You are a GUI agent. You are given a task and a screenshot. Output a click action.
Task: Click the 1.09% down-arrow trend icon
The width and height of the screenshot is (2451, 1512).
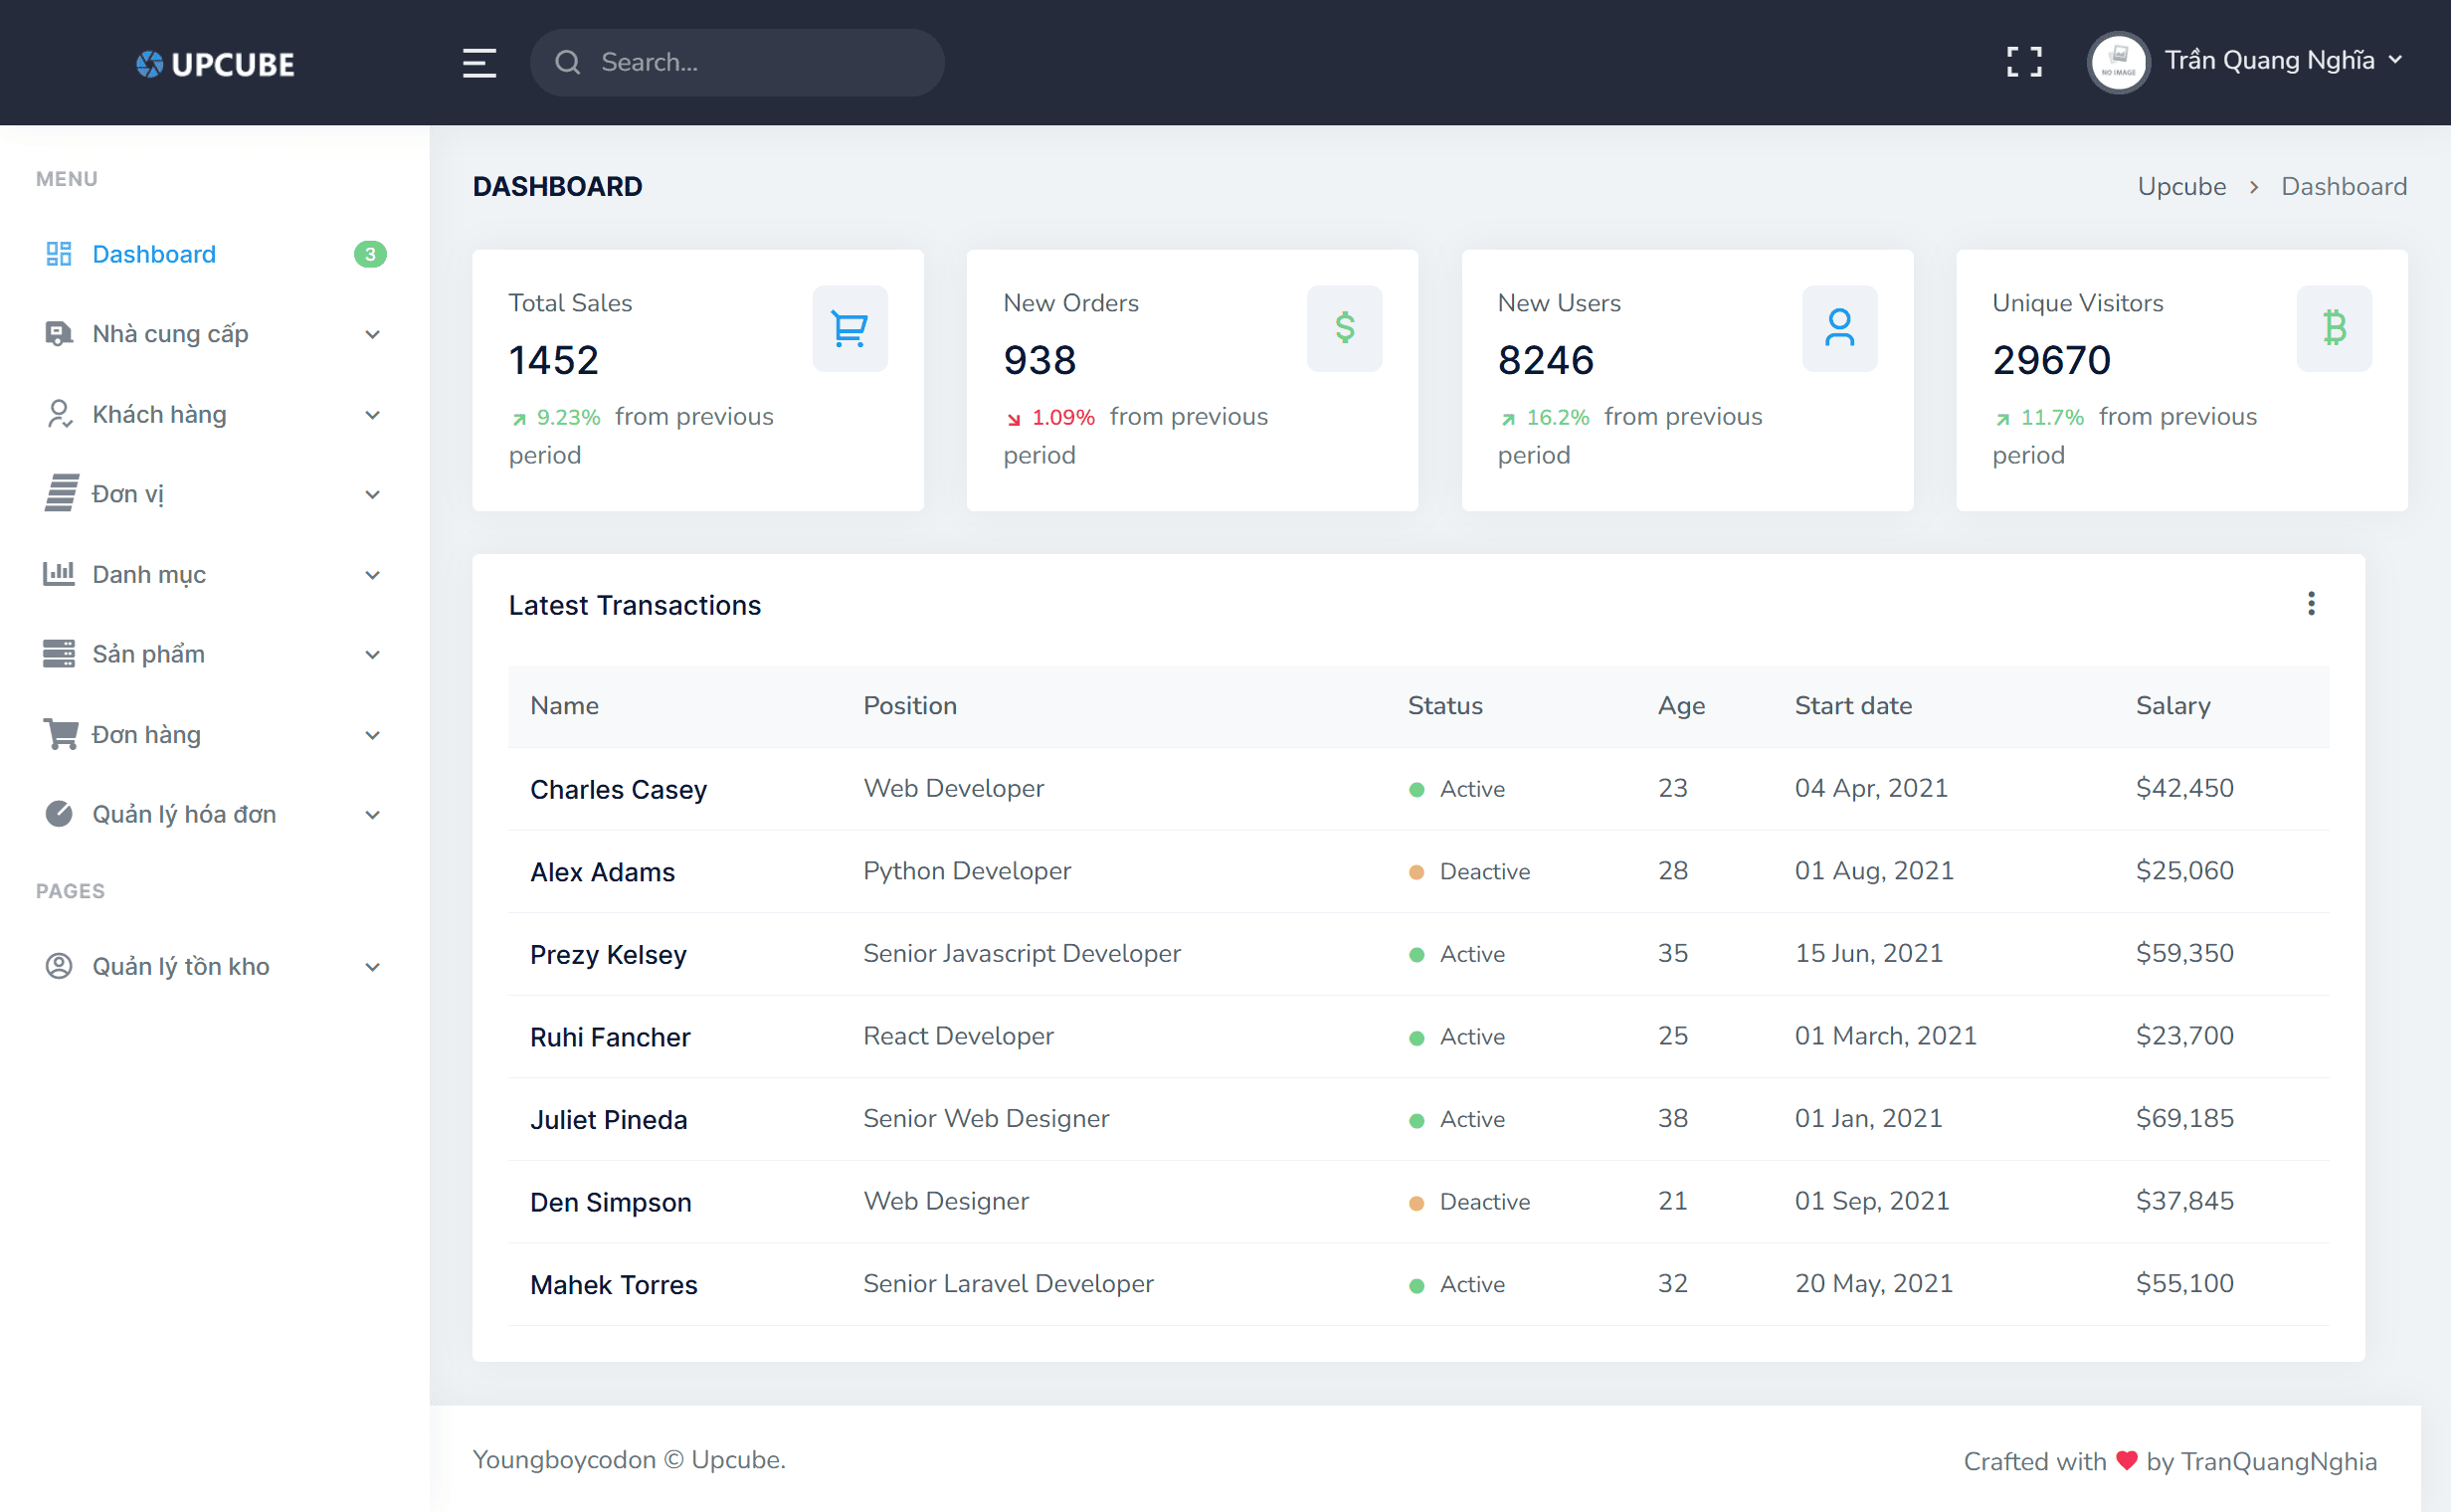(1013, 419)
